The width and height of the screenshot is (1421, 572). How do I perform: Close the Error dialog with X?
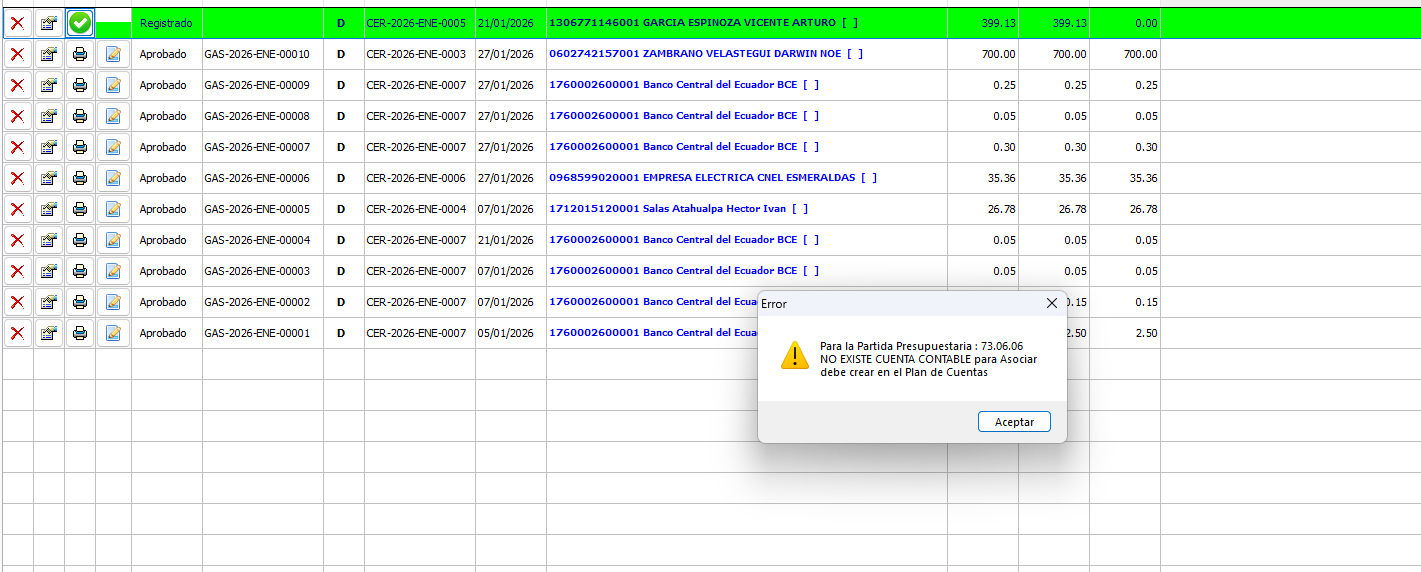[x=1051, y=303]
